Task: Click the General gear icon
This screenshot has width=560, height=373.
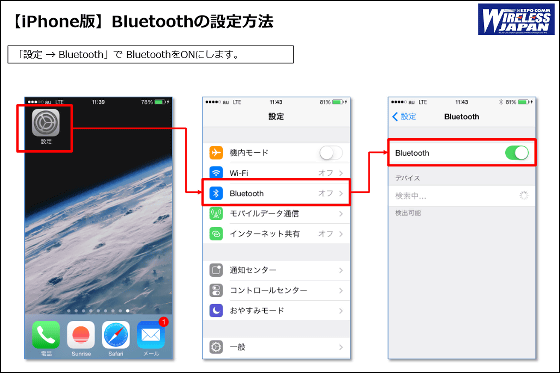Action: point(216,347)
